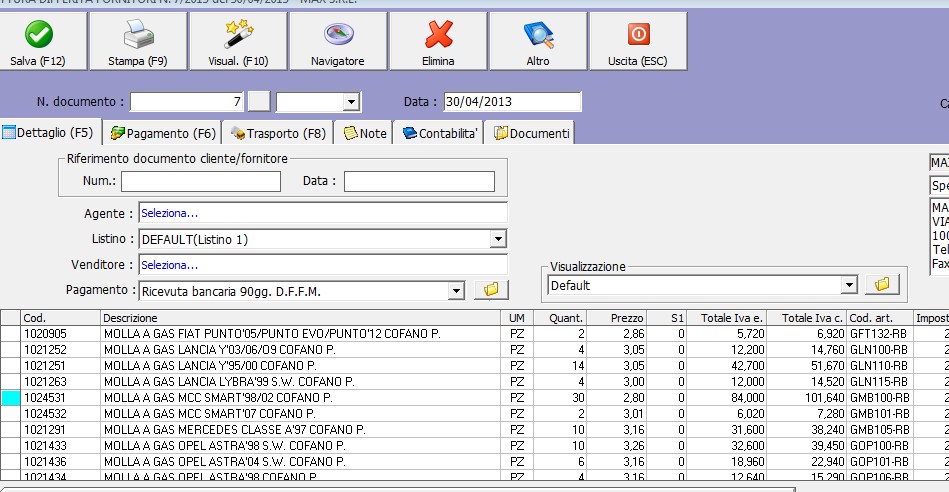Click the green checkmark Salva (F12) icon
The image size is (949, 492).
point(39,34)
